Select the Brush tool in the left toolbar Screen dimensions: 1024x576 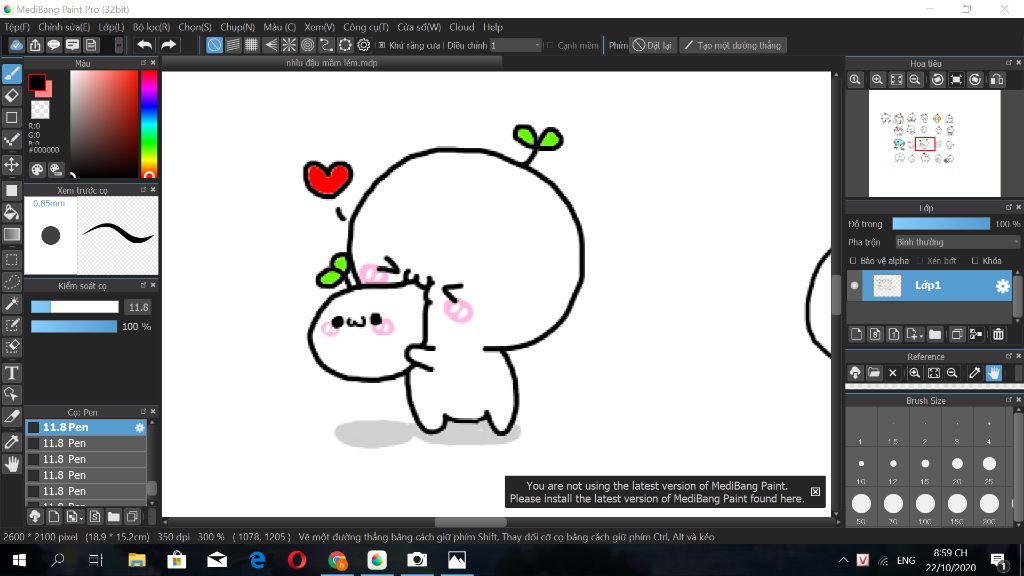click(12, 74)
